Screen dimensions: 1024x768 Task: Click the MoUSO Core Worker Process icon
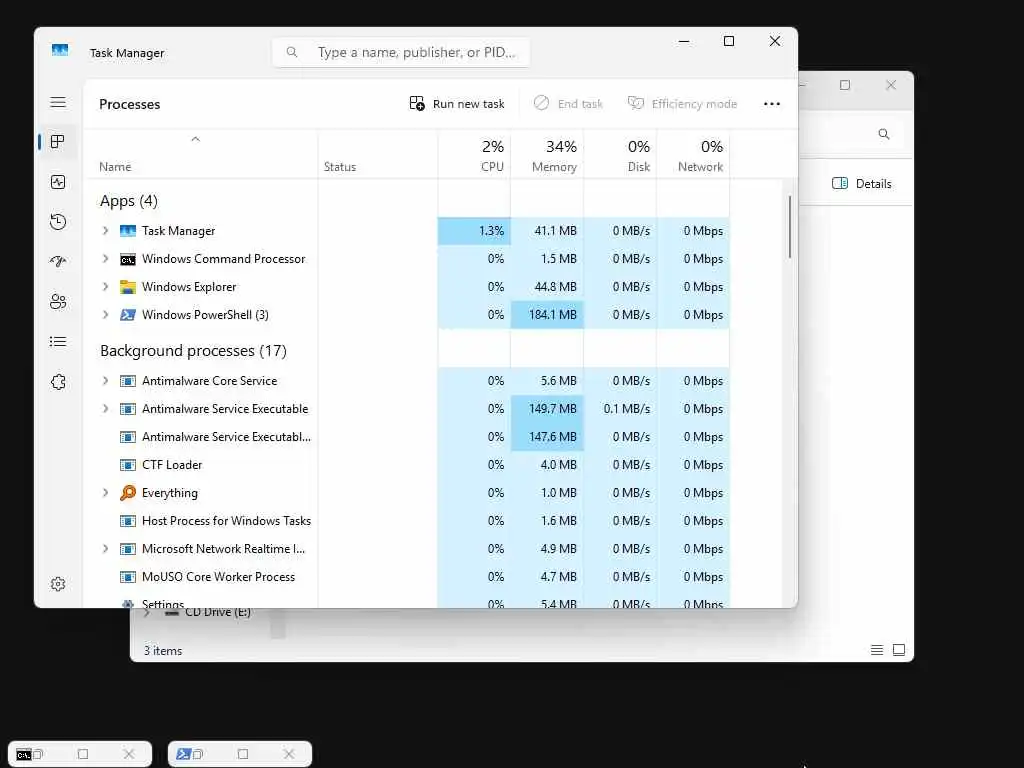tap(128, 577)
